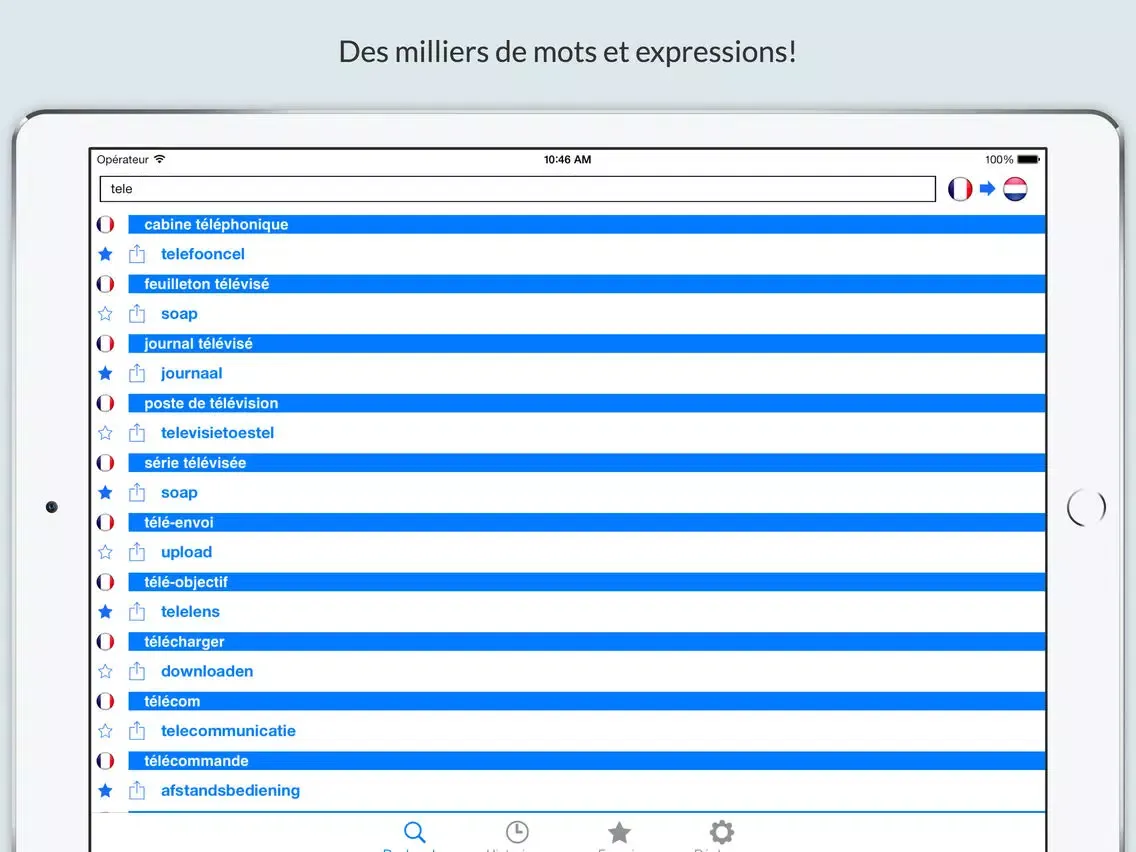This screenshot has width=1136, height=852.
Task: Unfavorite telefooncel via its star
Action: pyautogui.click(x=105, y=254)
